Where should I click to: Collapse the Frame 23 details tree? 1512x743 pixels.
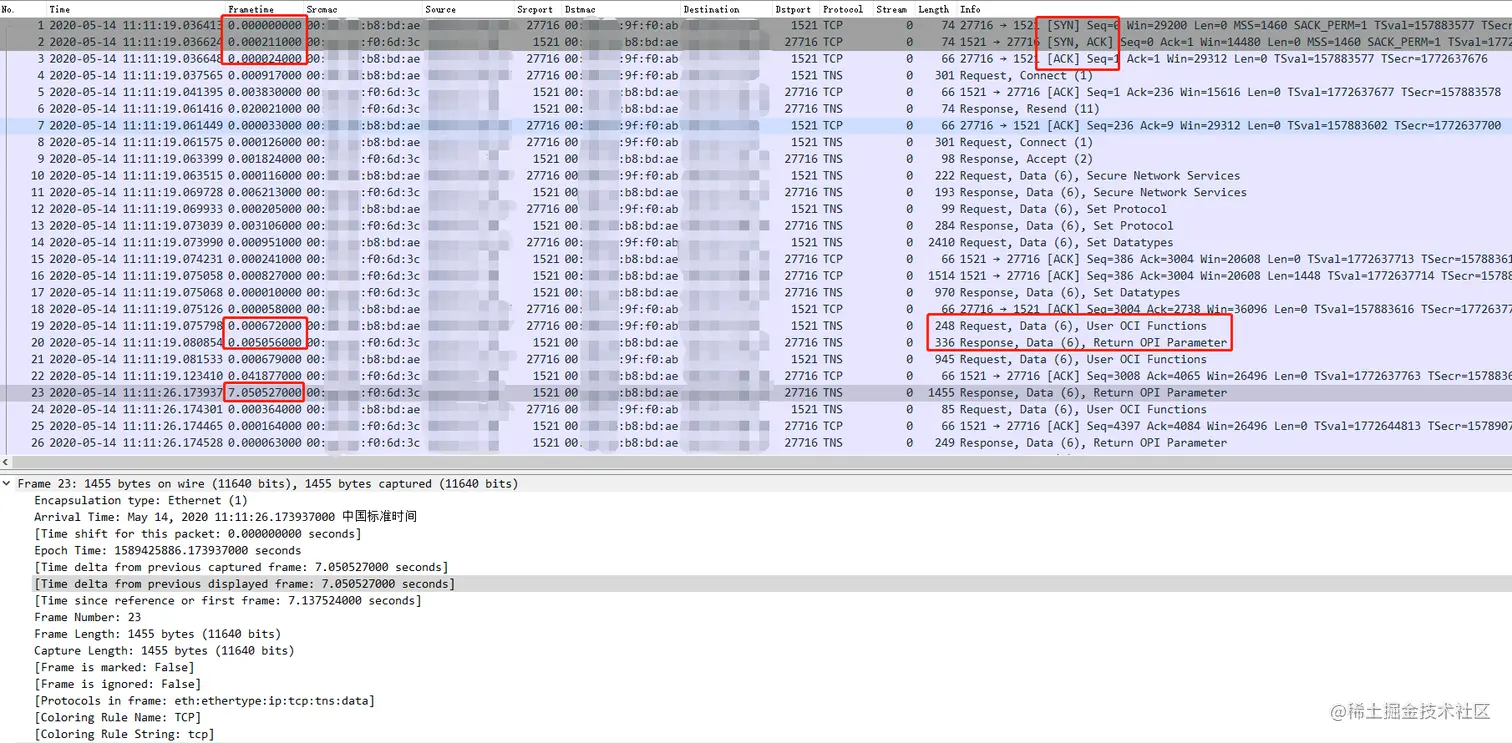click(8, 483)
